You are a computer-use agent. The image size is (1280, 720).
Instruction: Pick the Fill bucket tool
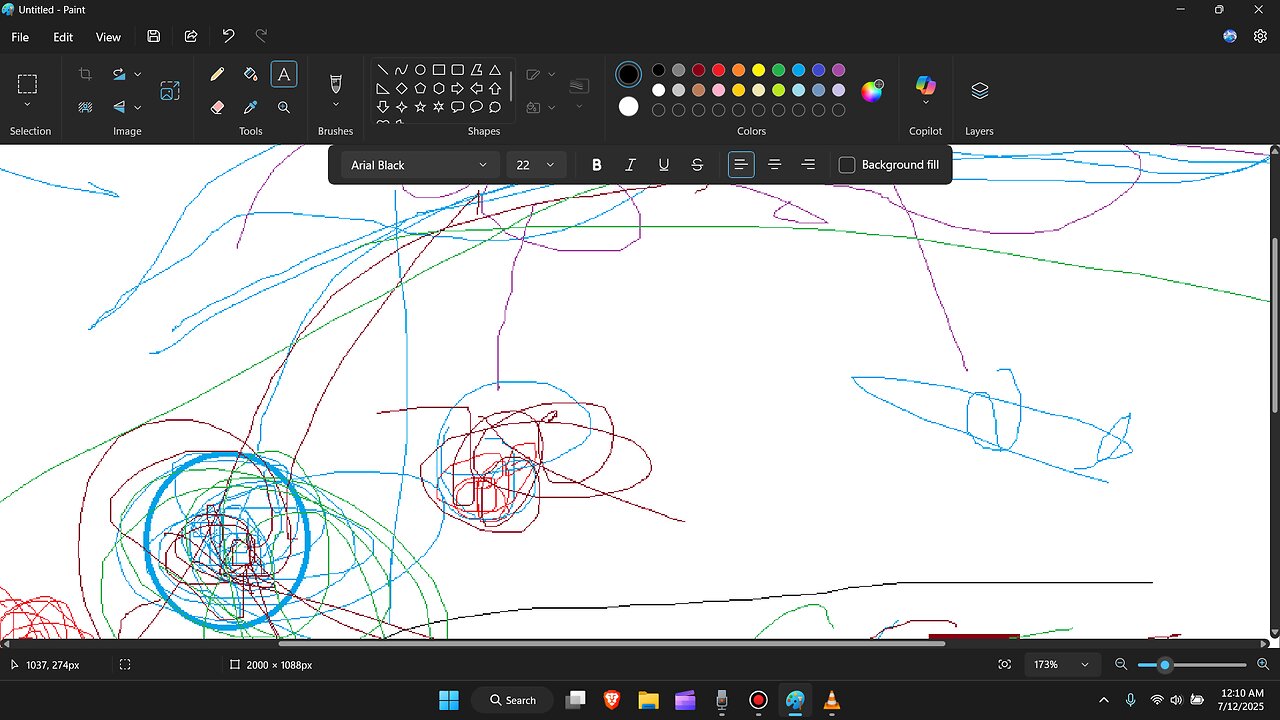pyautogui.click(x=251, y=74)
